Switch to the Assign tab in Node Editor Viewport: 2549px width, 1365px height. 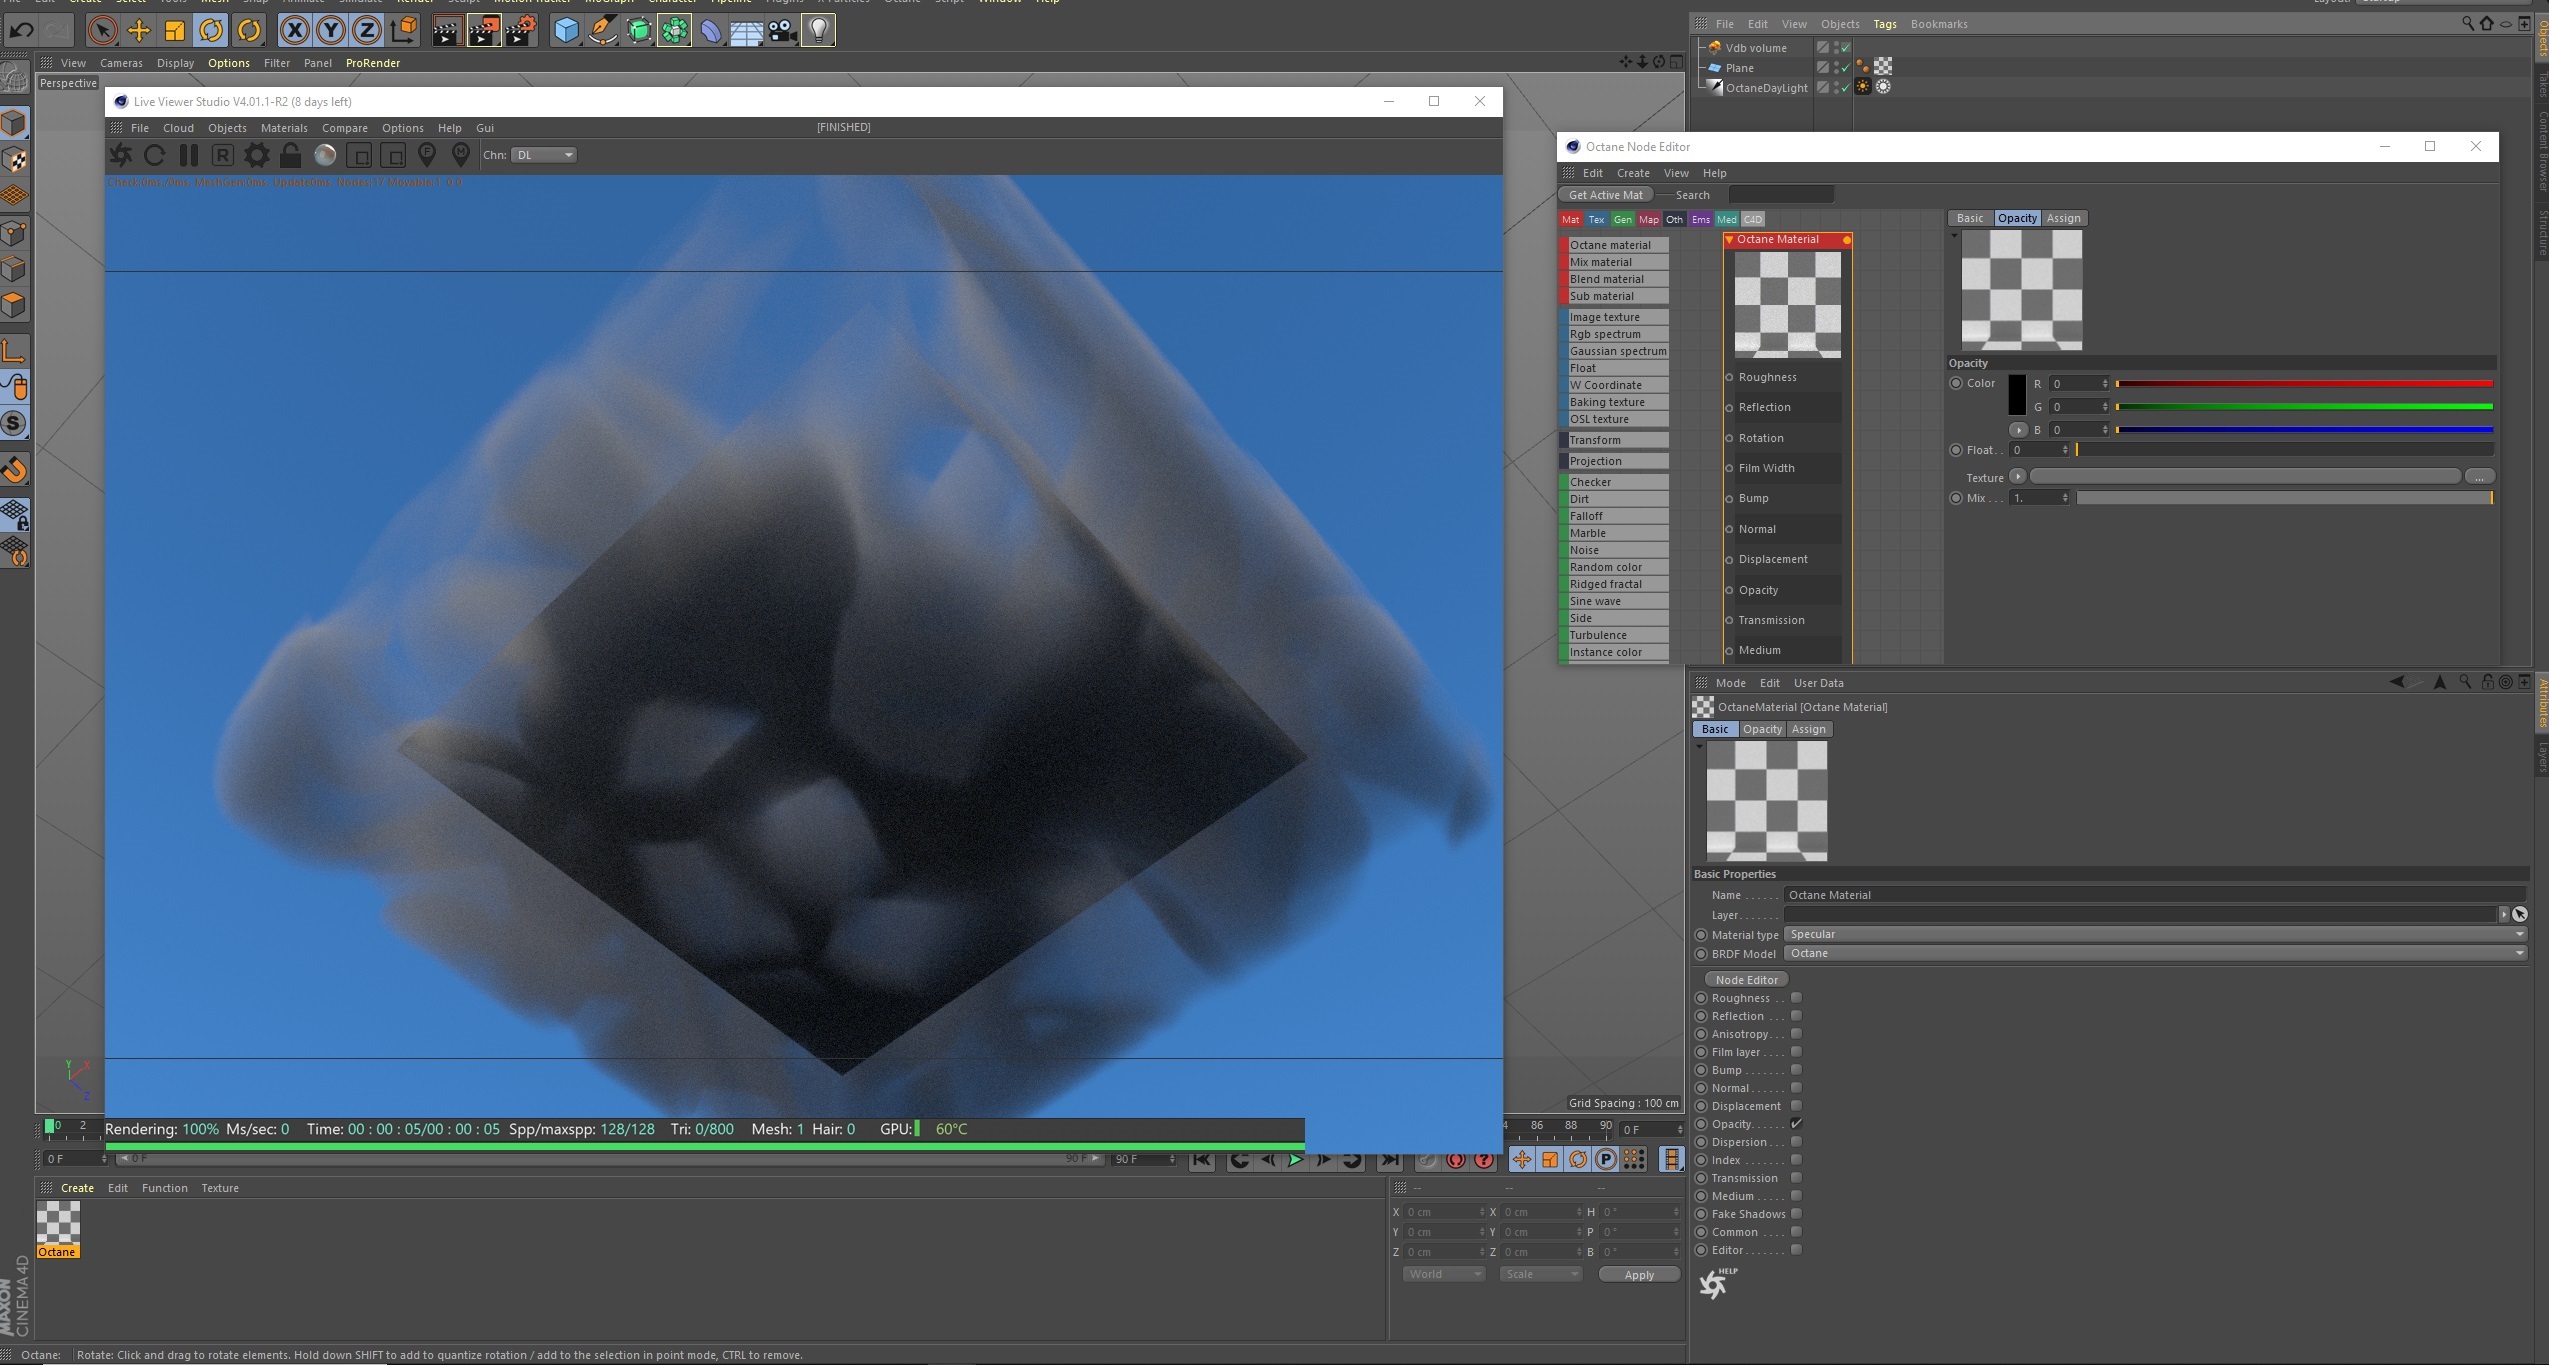pyautogui.click(x=2063, y=218)
